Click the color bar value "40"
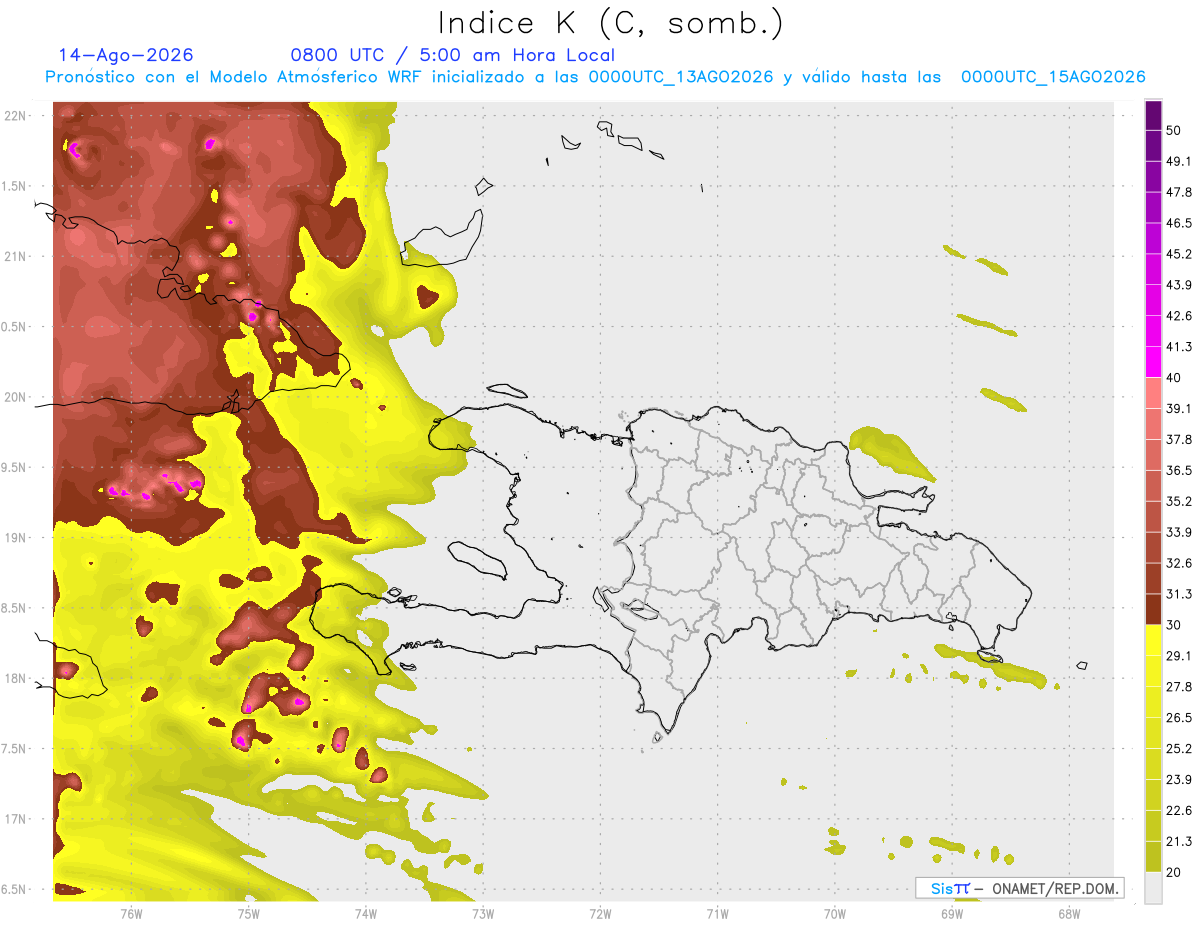The width and height of the screenshot is (1200, 927). tap(1174, 378)
